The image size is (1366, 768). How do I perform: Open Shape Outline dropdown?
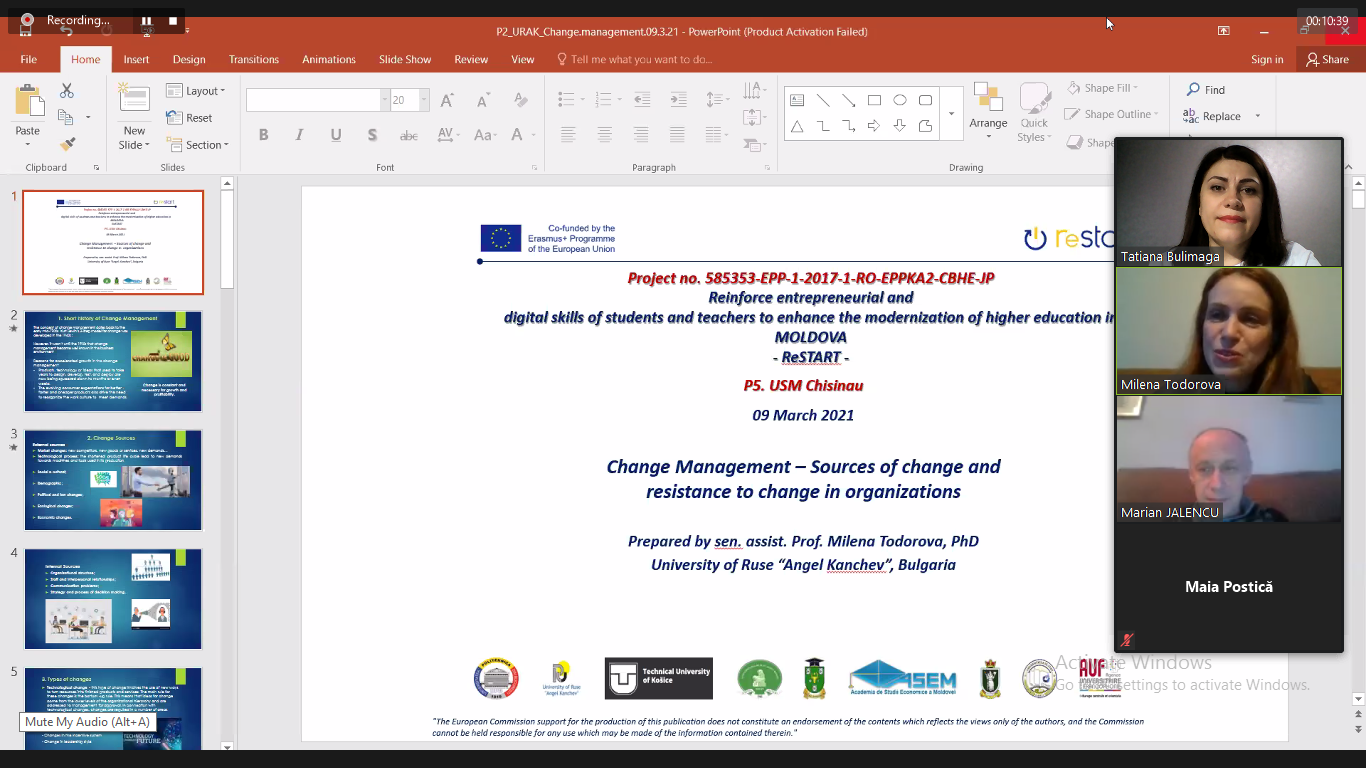pos(1112,114)
